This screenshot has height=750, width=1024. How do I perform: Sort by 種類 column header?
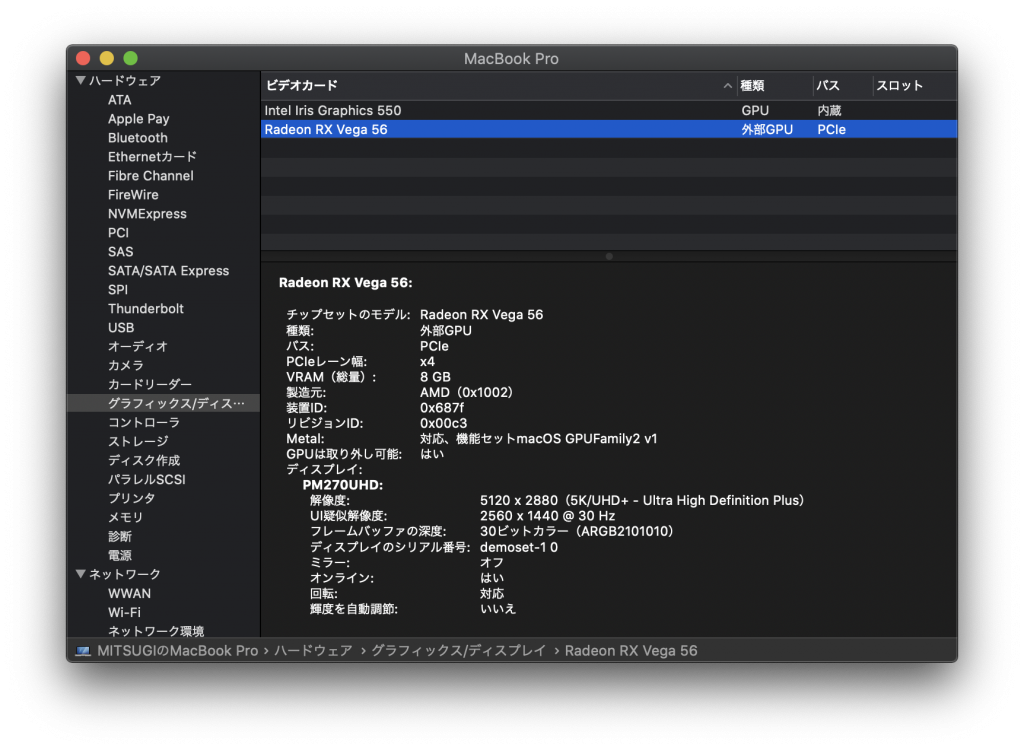point(752,86)
